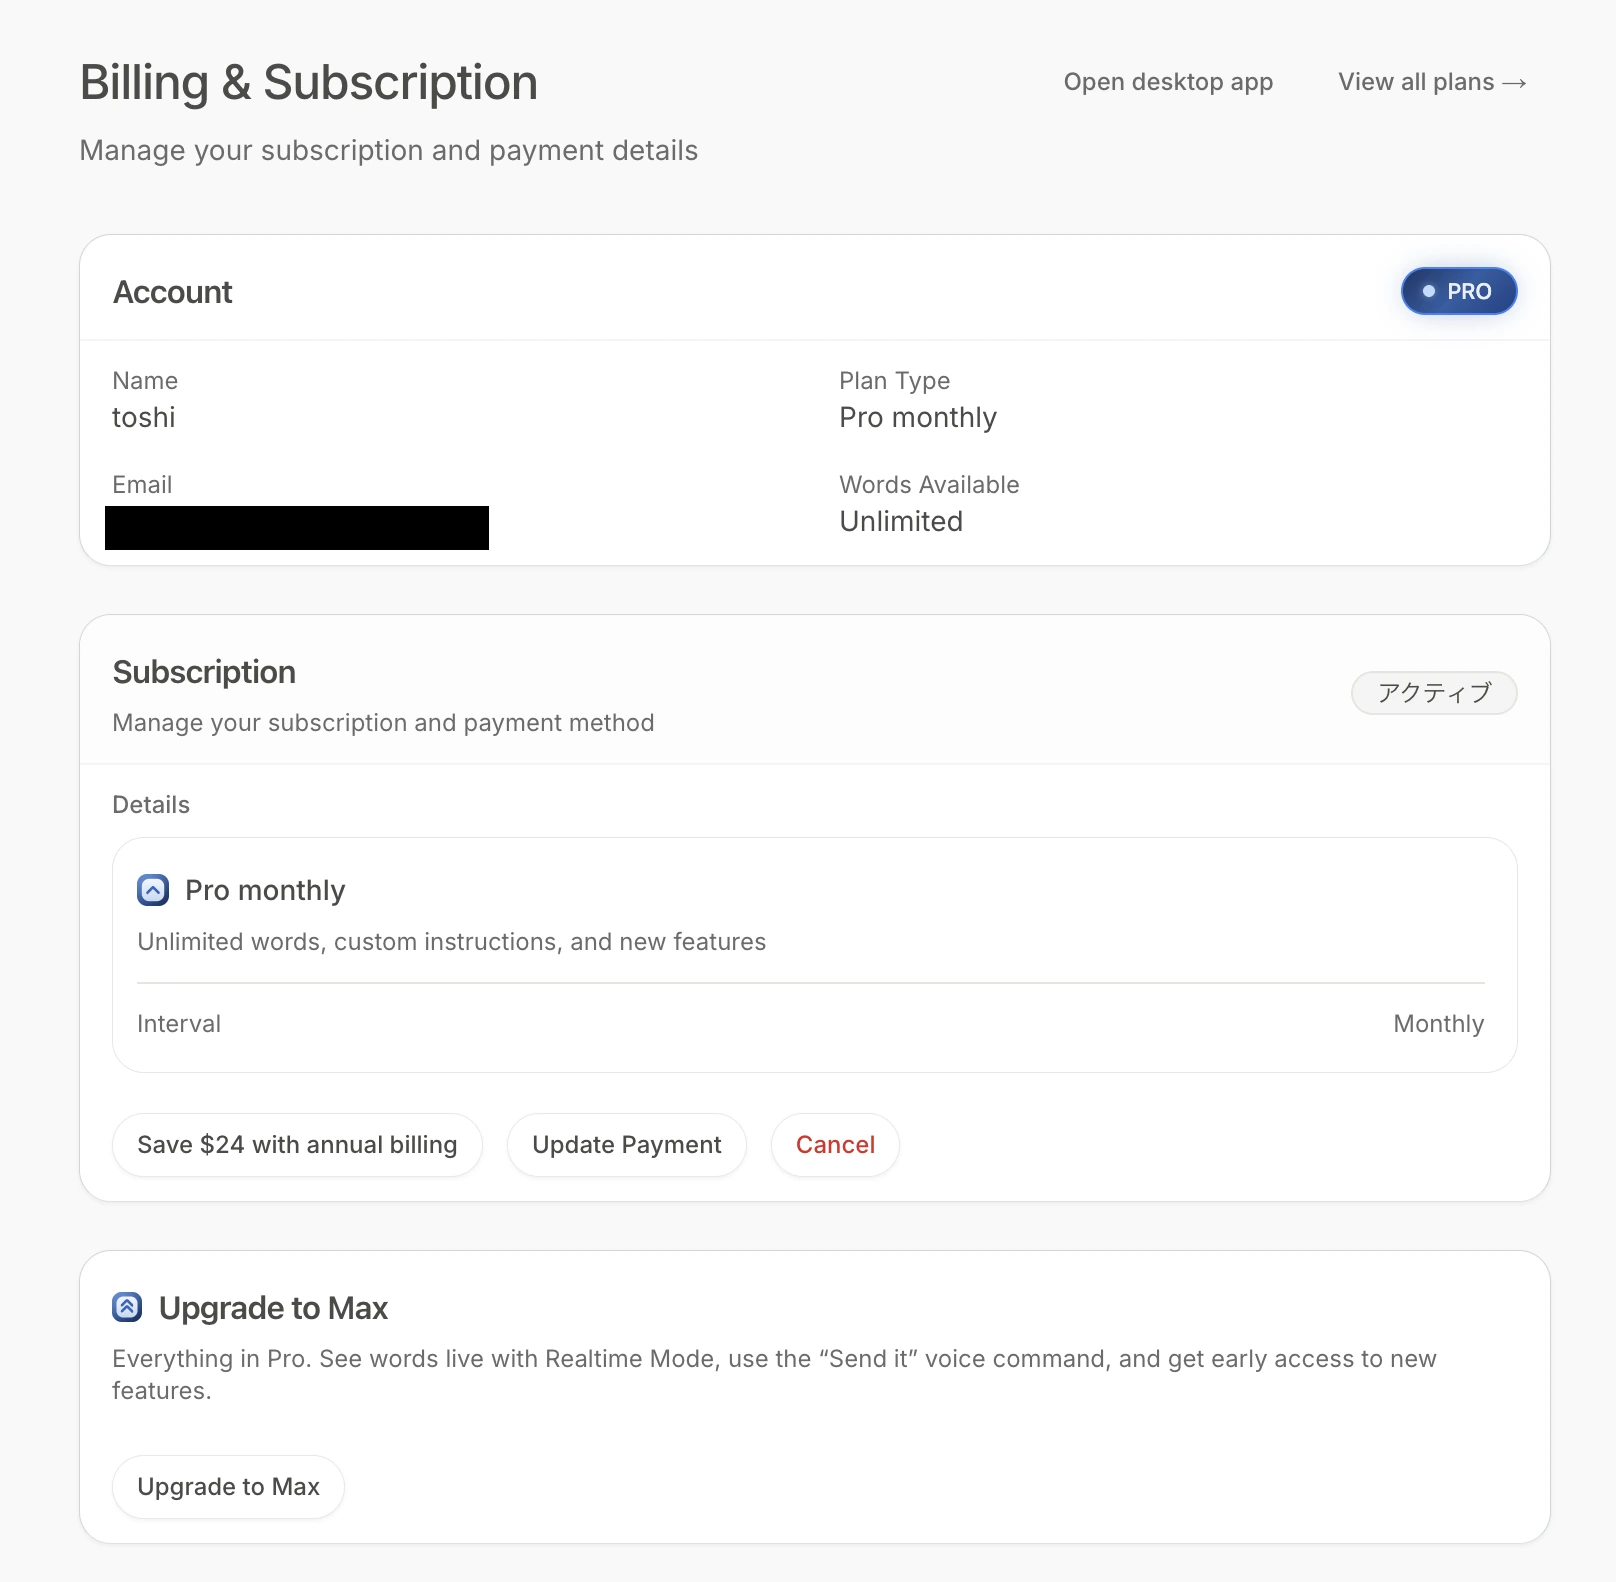The height and width of the screenshot is (1582, 1616).
Task: Click the Upgrade to Max double-chevron icon
Action: 127,1307
